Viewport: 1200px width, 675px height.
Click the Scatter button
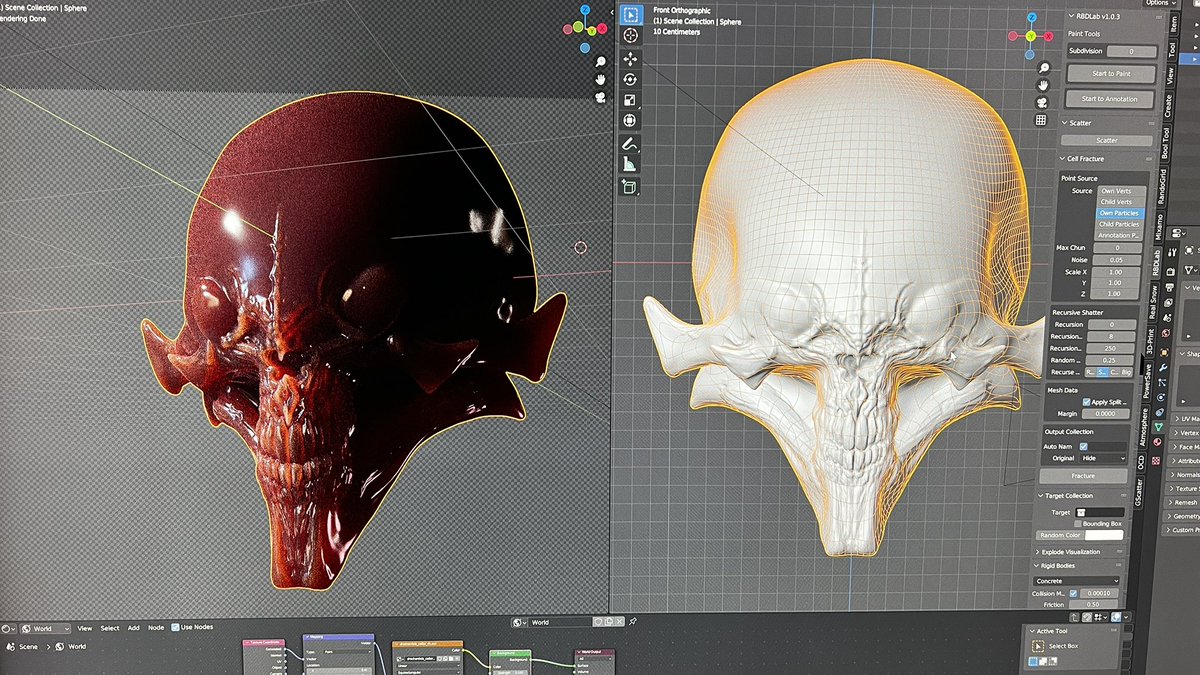1107,141
